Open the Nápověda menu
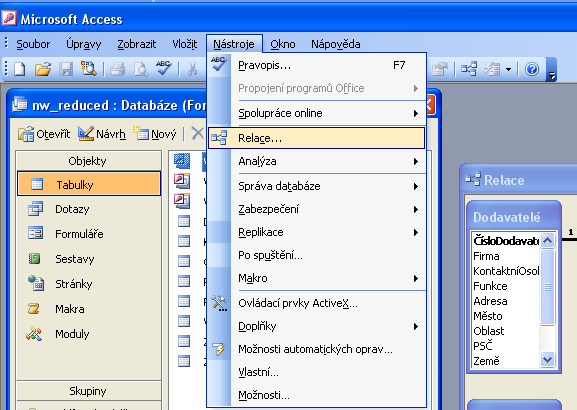 tap(336, 44)
